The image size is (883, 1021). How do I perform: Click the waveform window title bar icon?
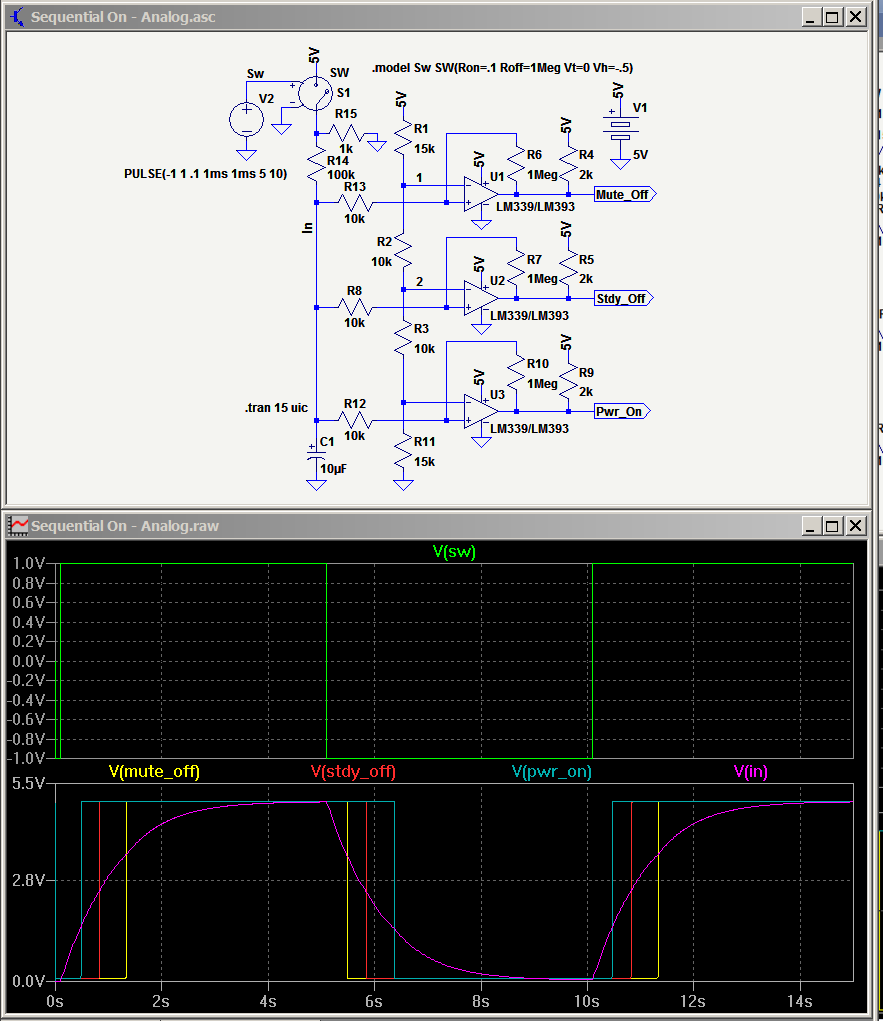18,525
